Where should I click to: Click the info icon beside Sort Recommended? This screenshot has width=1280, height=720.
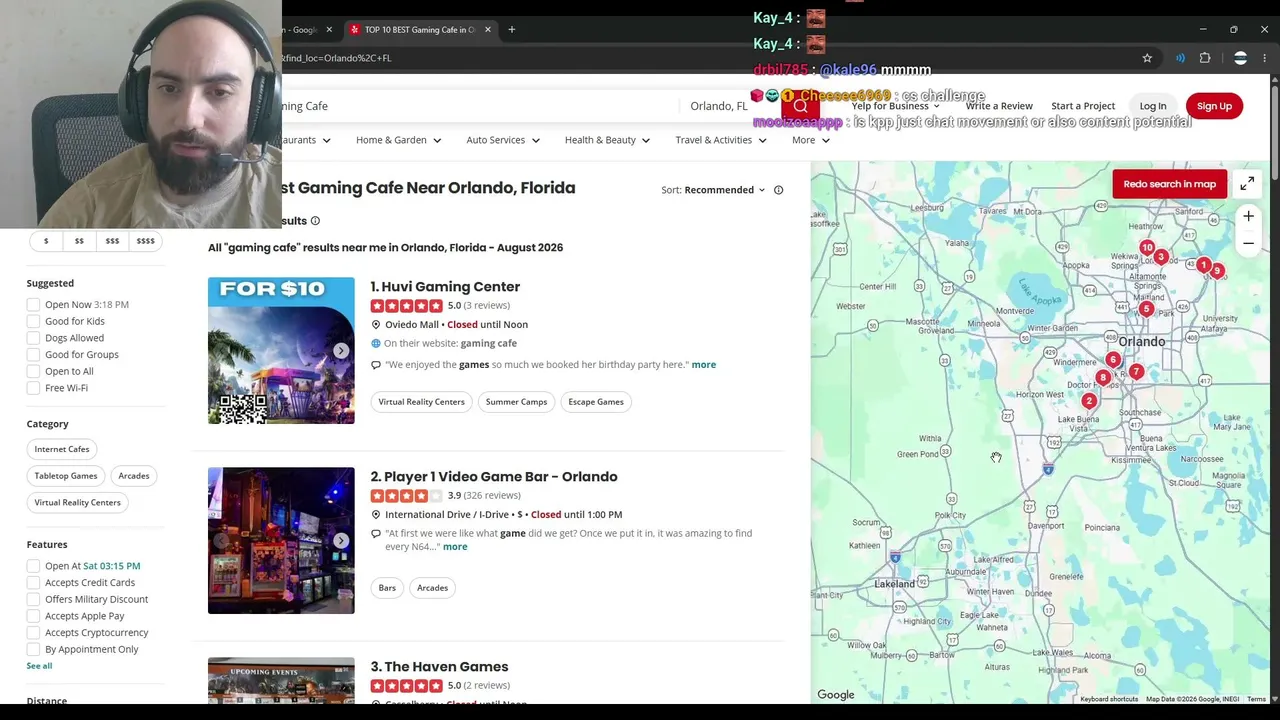(x=778, y=190)
